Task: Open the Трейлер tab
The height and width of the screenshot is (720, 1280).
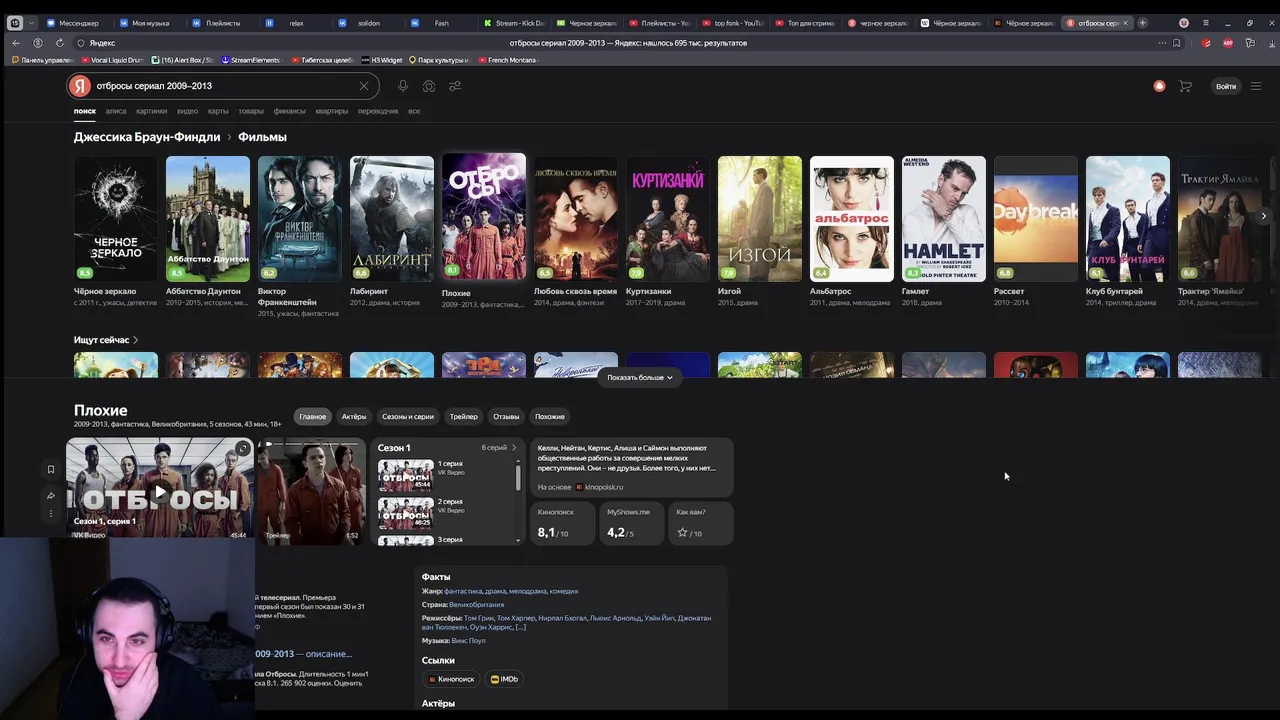Action: coord(463,416)
